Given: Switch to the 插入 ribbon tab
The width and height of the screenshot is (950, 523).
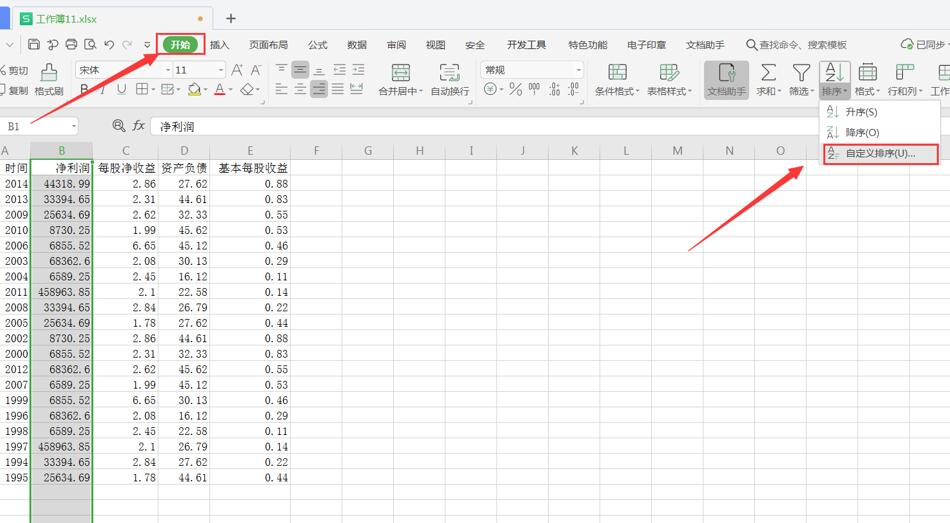Looking at the screenshot, I should click(x=219, y=45).
